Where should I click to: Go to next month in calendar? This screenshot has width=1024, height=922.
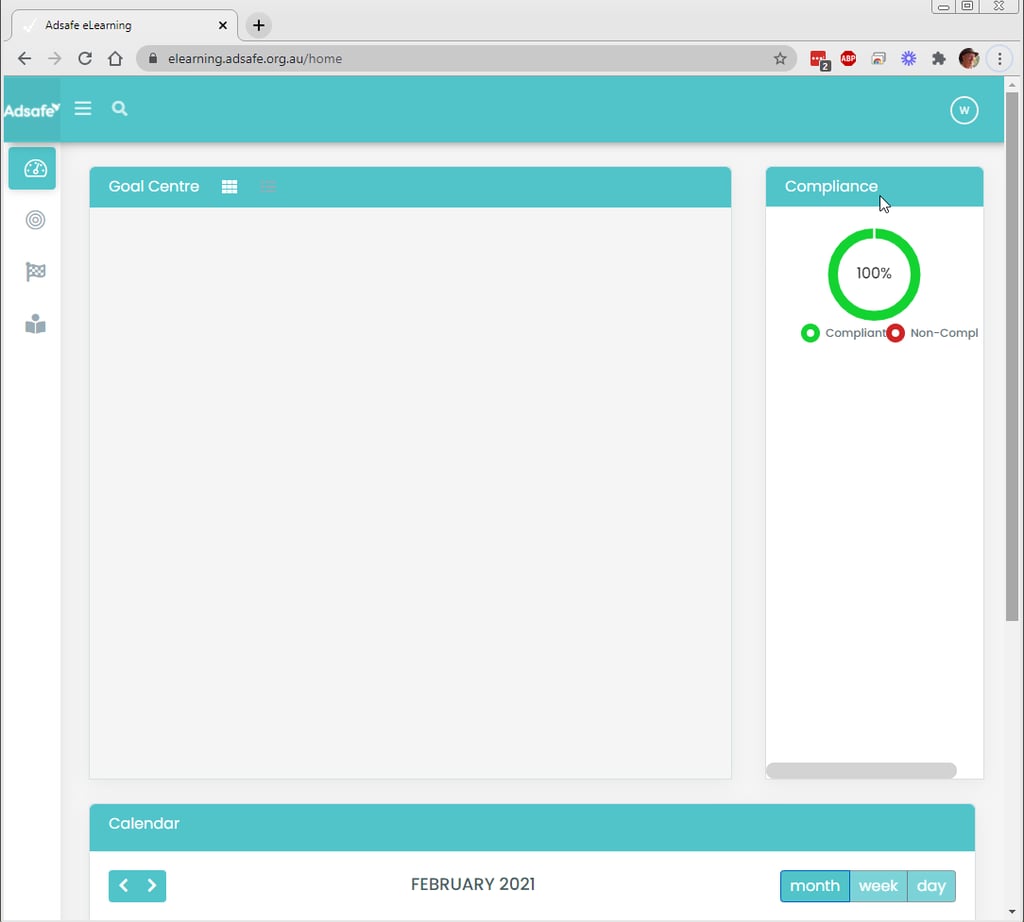[x=152, y=885]
